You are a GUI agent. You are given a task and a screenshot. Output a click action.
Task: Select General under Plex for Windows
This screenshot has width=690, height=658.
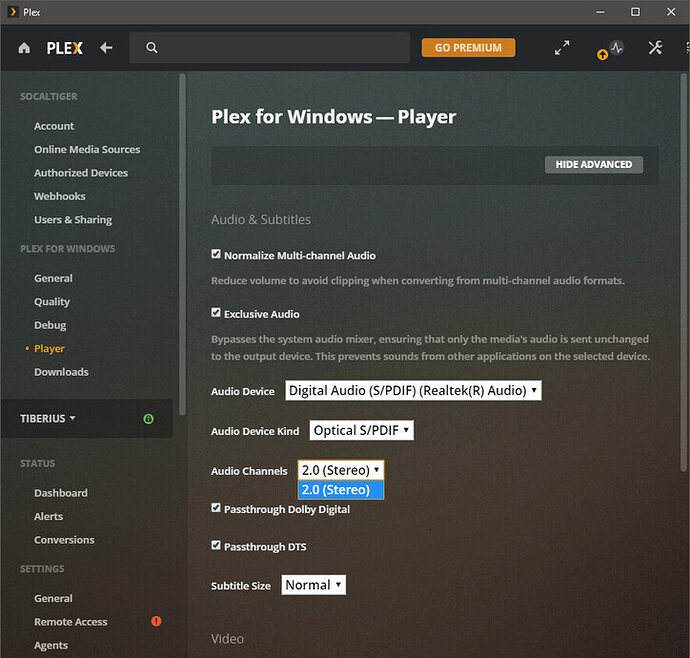point(53,279)
